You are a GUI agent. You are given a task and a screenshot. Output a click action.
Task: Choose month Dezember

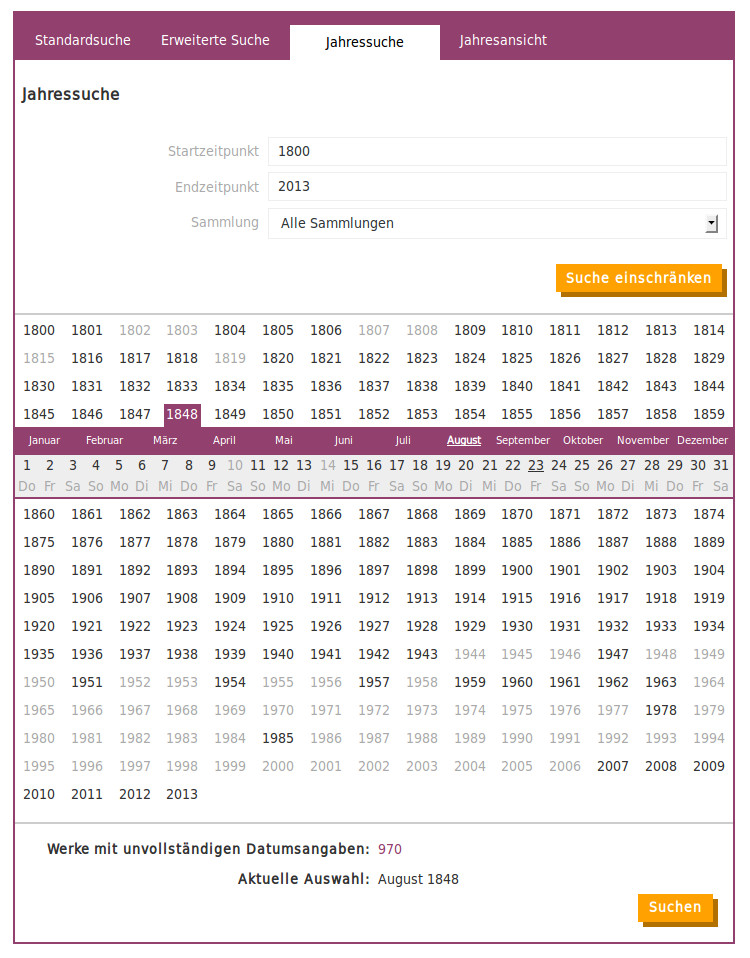click(x=702, y=441)
